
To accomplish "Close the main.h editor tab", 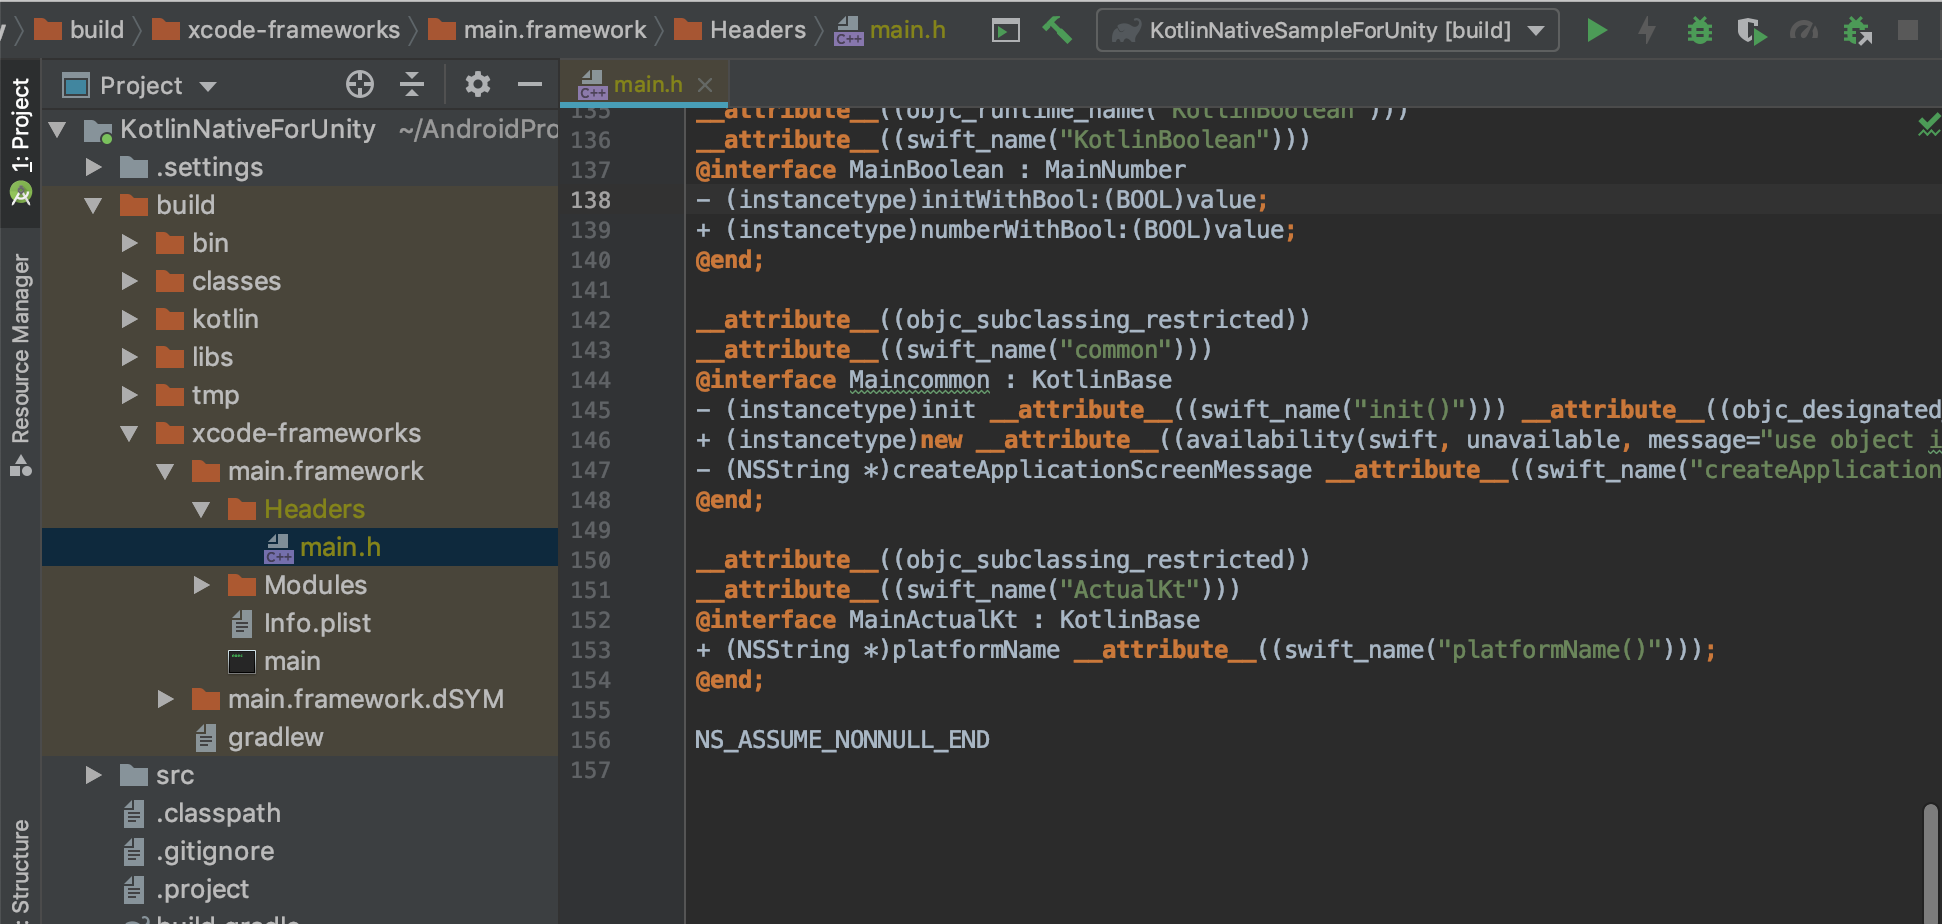I will click(705, 85).
